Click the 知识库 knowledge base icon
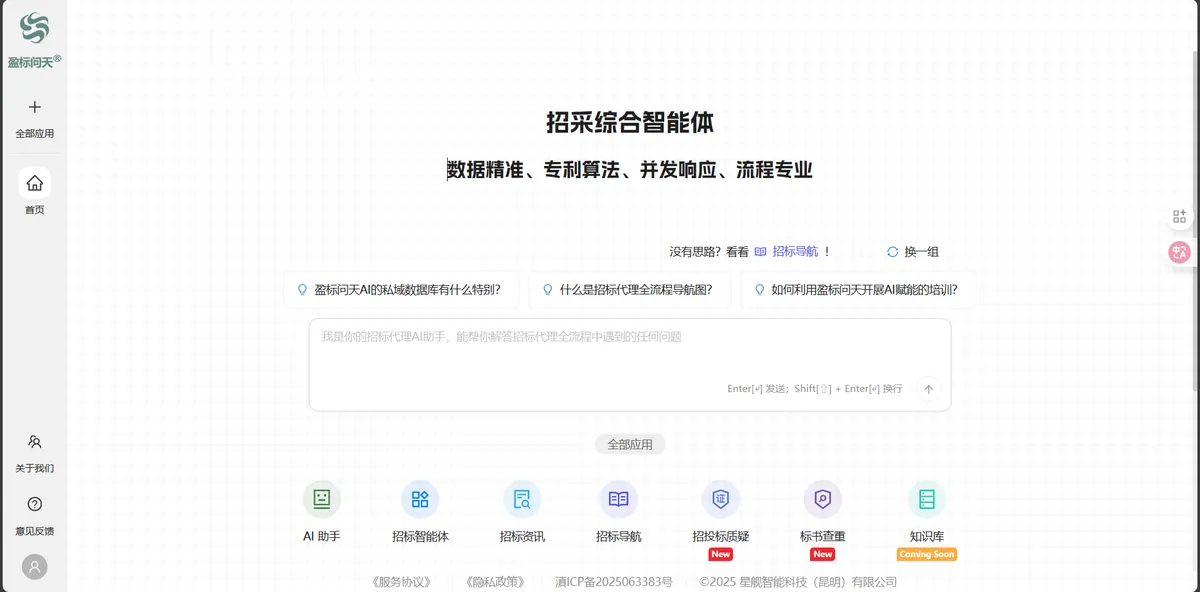 [x=926, y=499]
